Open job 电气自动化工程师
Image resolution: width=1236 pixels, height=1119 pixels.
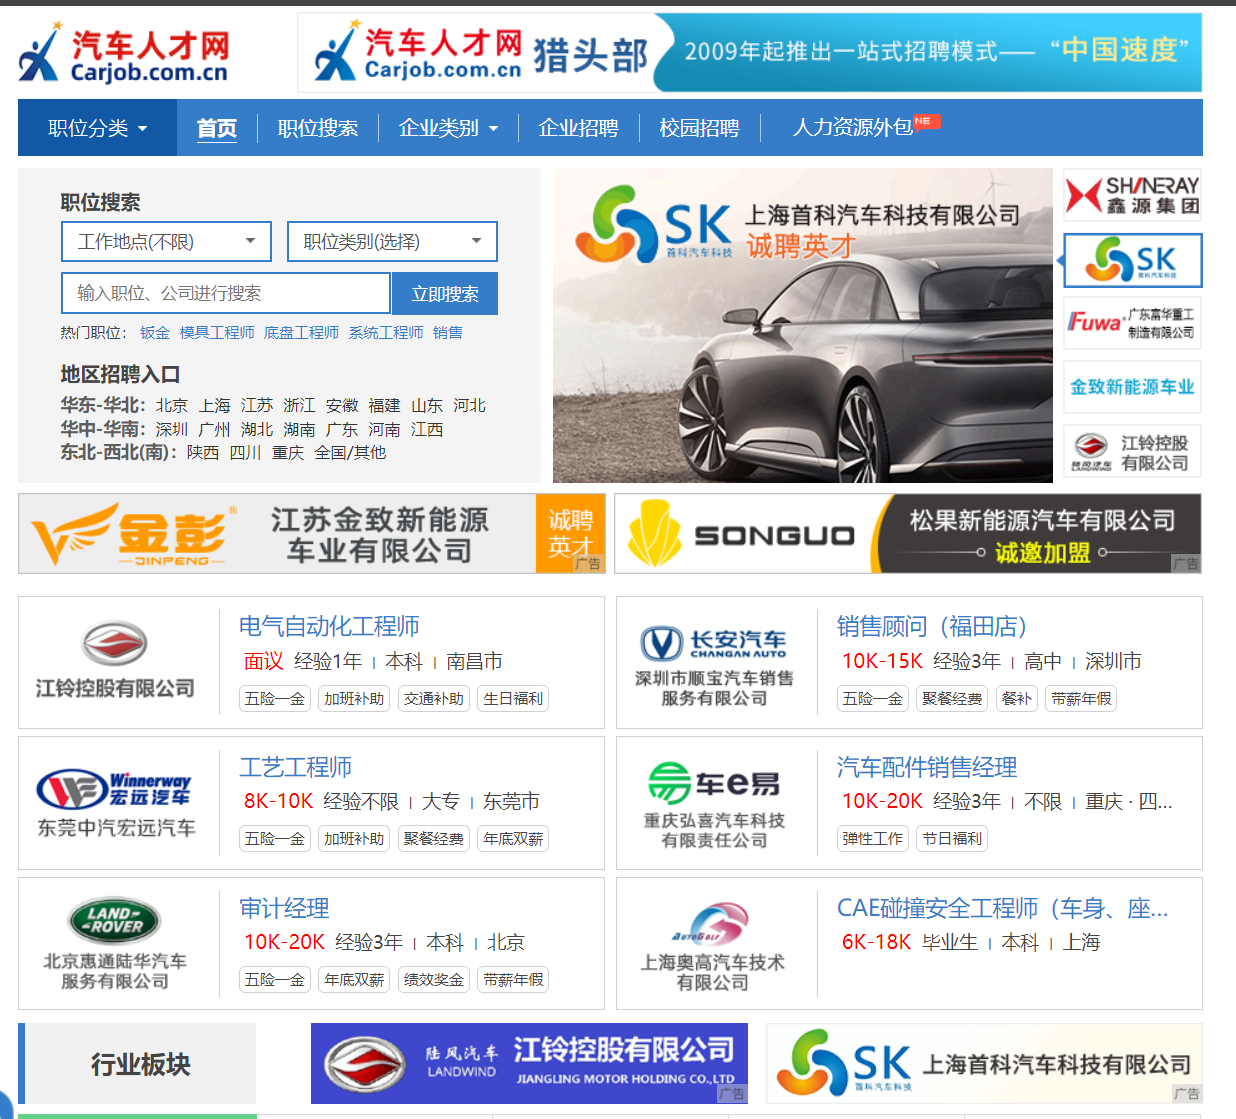point(329,626)
